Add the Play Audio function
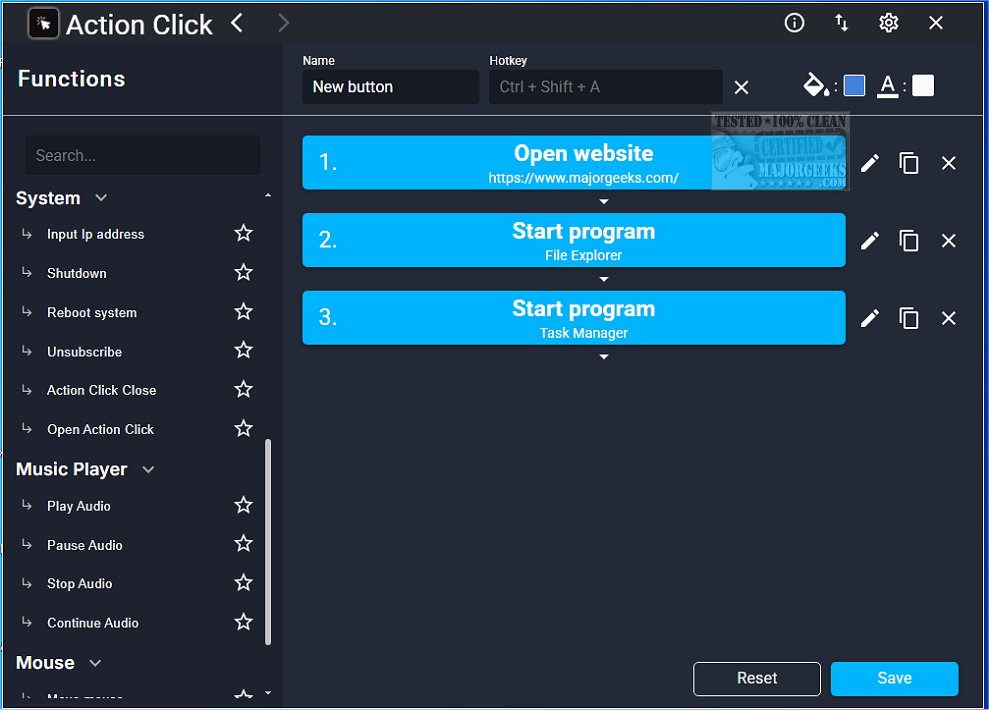989x710 pixels. point(78,506)
